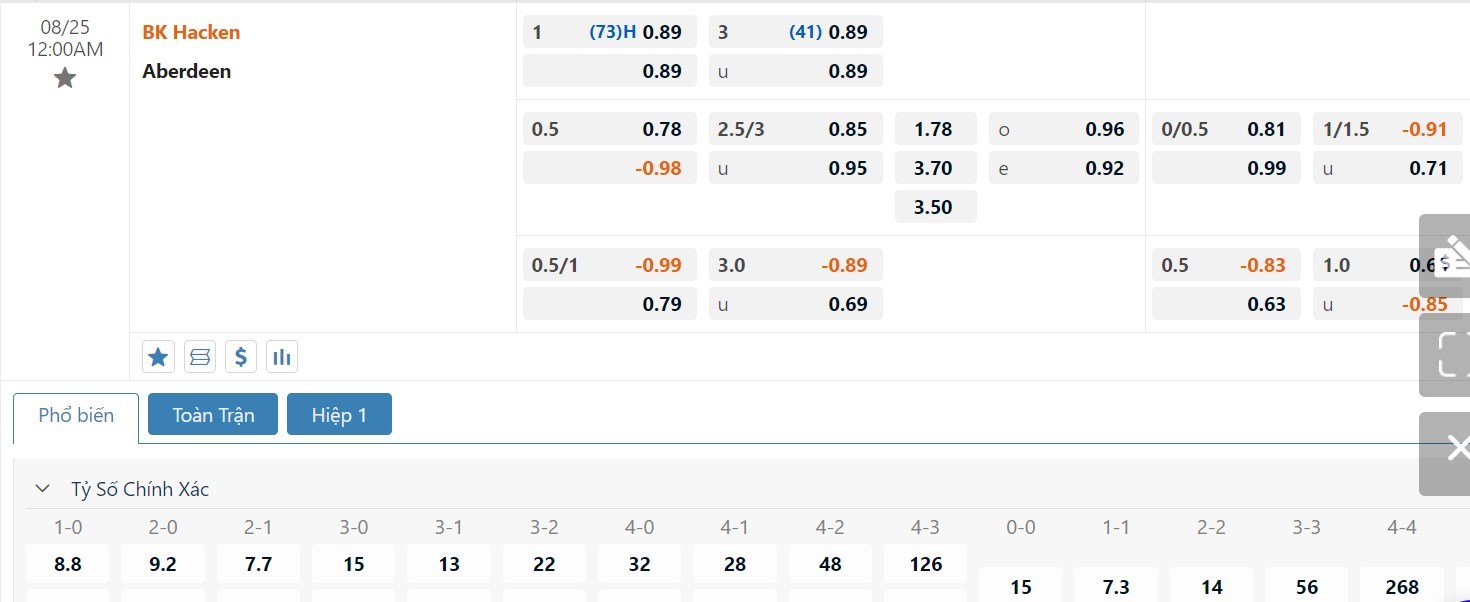
Task: Collapse the Tỷ Số Chính Xác section chevron
Action: point(42,489)
